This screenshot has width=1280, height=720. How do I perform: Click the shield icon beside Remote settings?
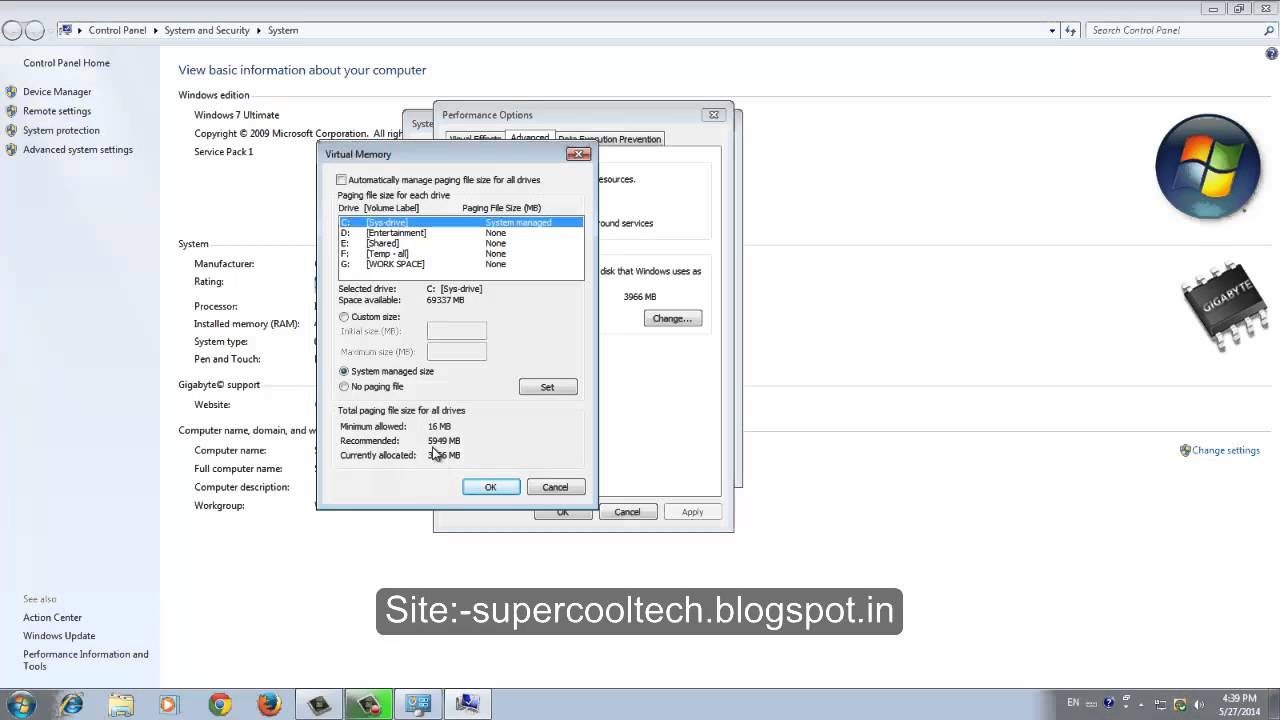point(11,111)
